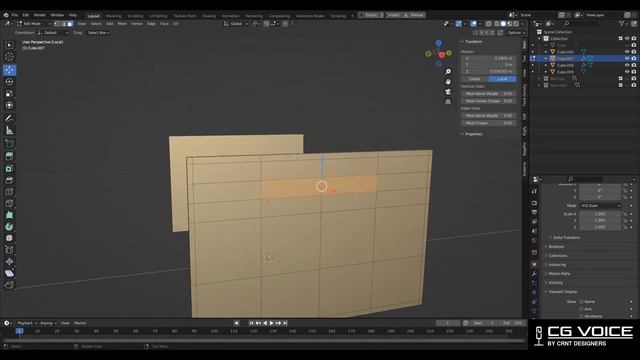Open the Mesh menu in header
Screen dimensions: 640x360
pos(122,24)
